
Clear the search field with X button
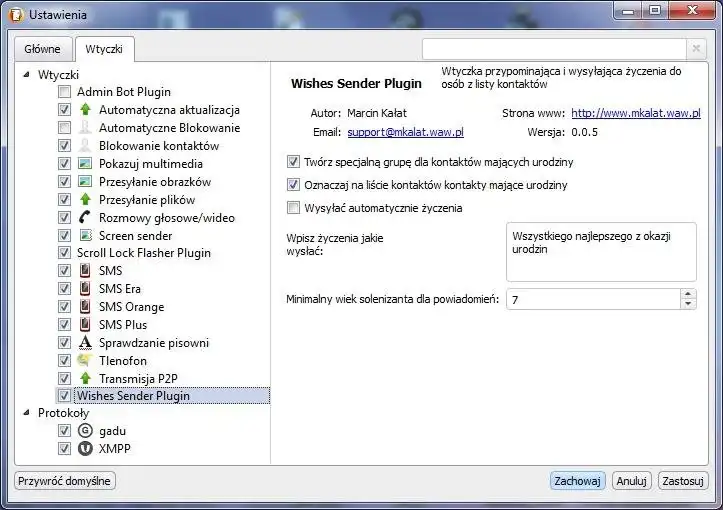tap(696, 48)
